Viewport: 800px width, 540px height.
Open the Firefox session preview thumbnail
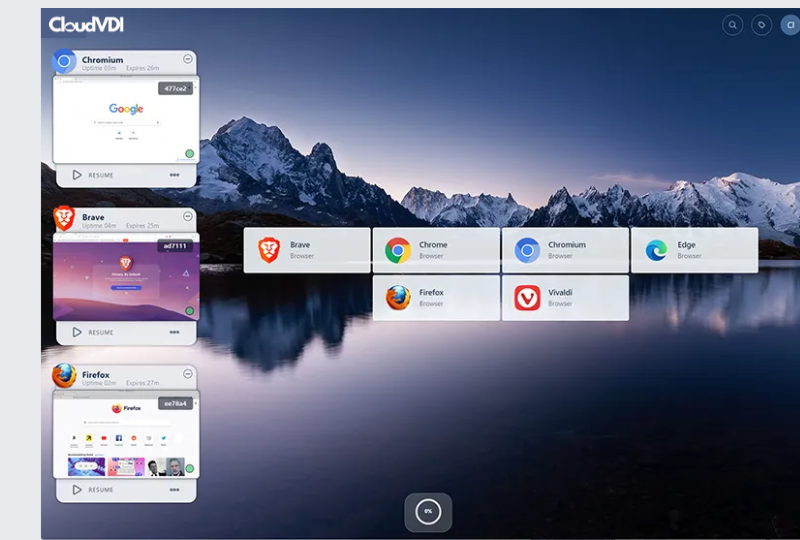point(126,435)
